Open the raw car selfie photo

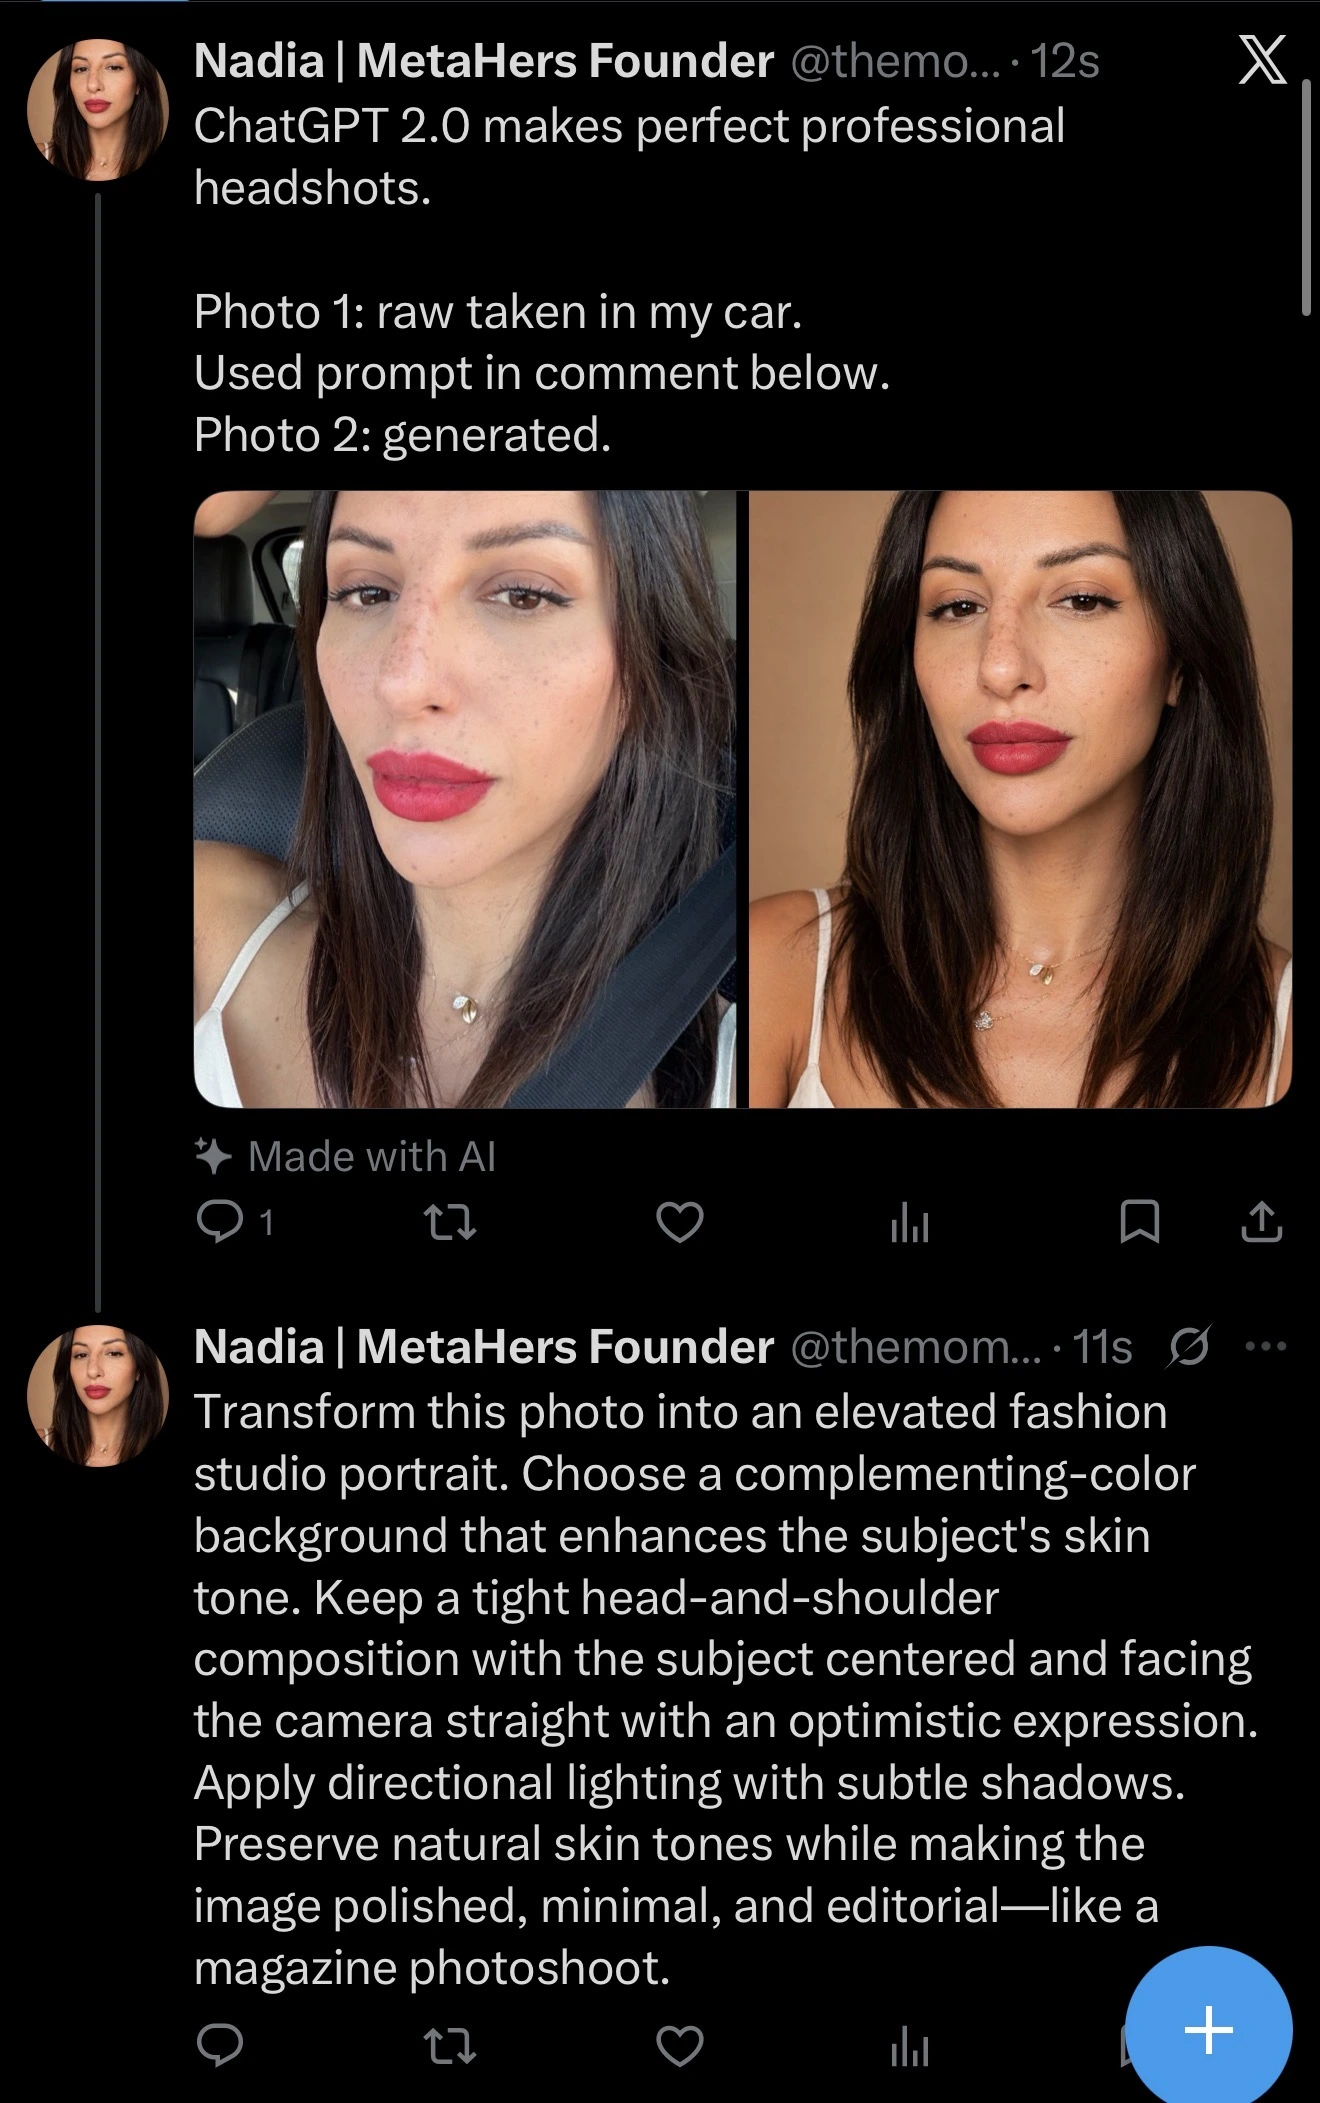465,799
